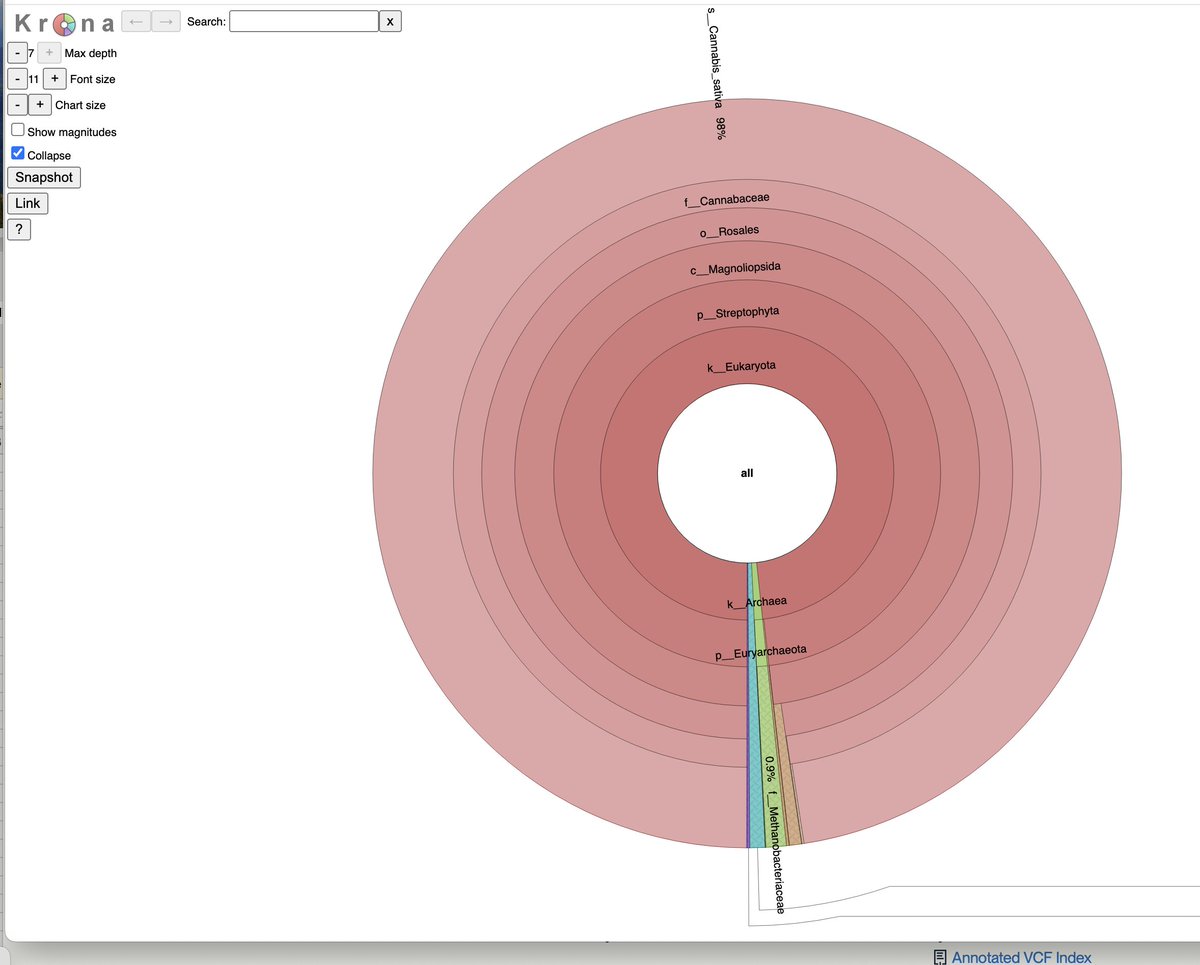The image size is (1200, 965).
Task: Click the Snapshot button
Action: 44,178
